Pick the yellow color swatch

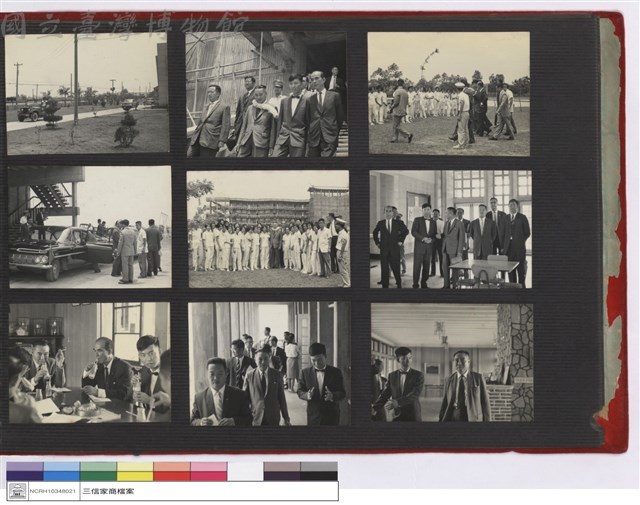click(x=135, y=471)
